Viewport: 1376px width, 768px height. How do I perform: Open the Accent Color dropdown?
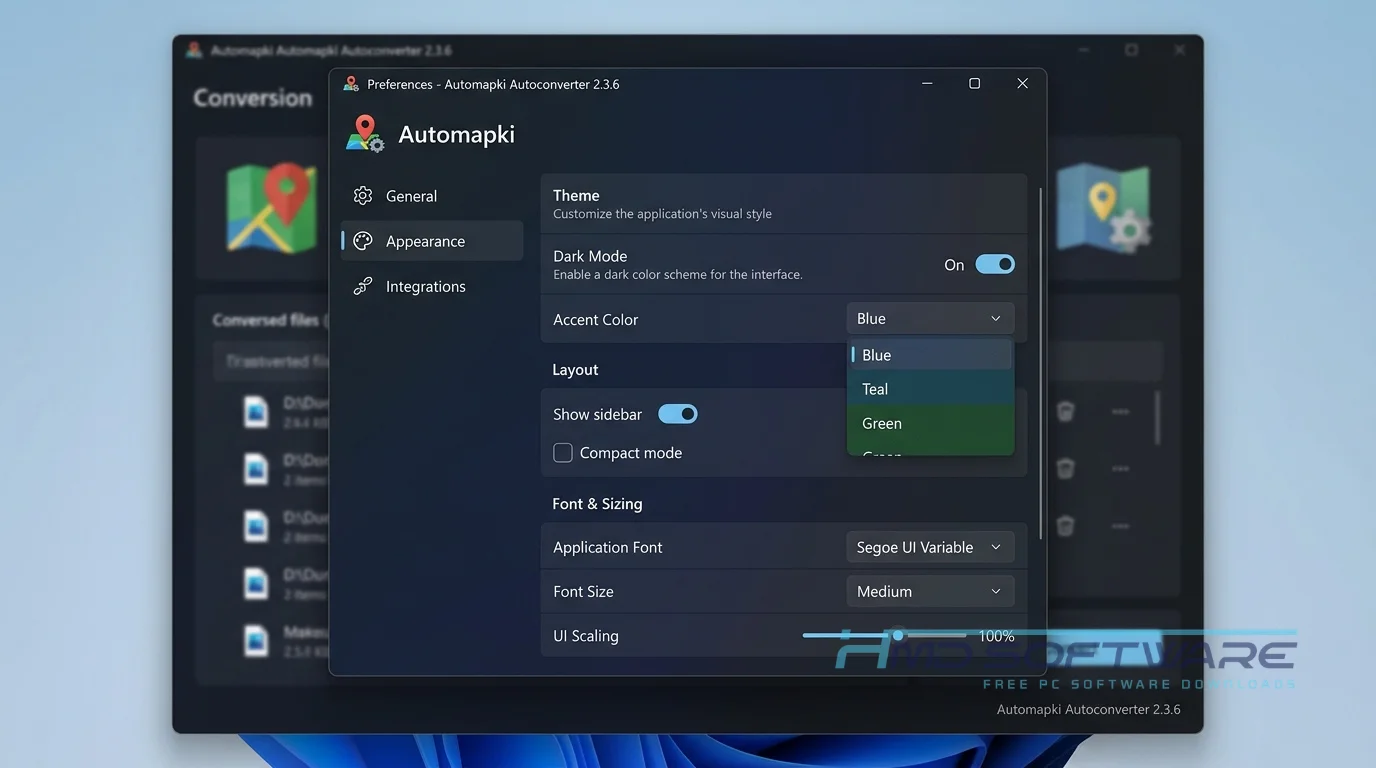(x=930, y=318)
